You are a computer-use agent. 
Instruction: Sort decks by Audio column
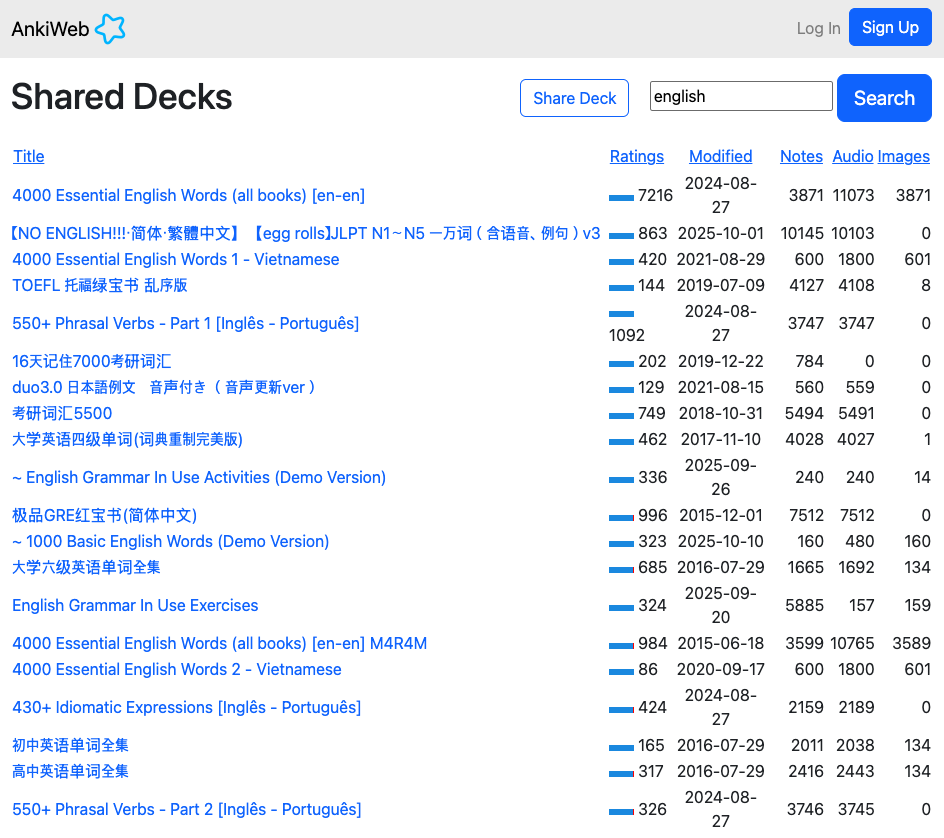tap(852, 156)
